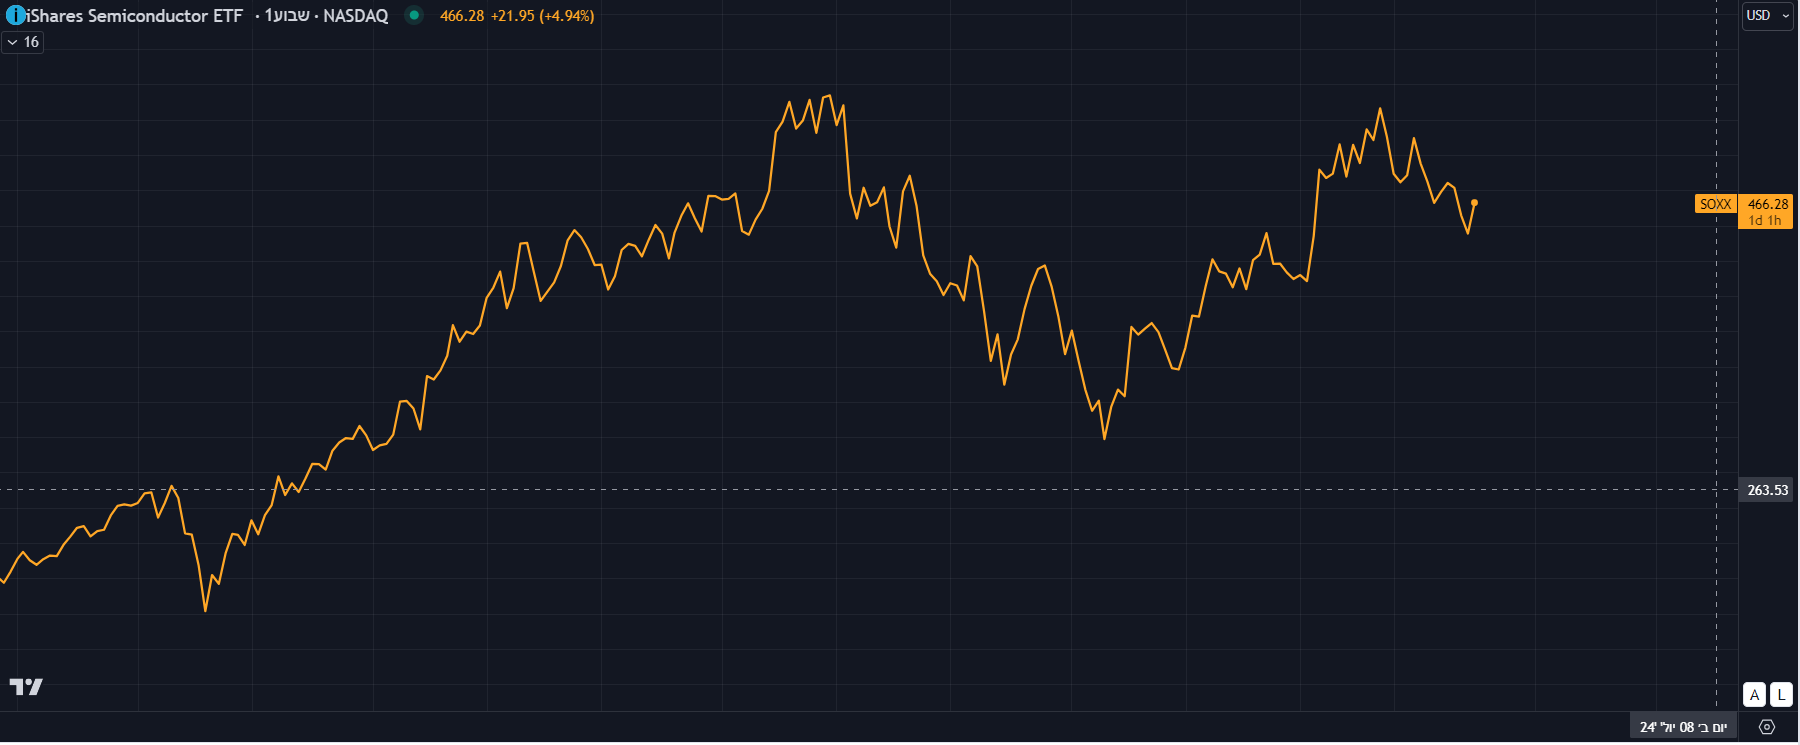This screenshot has height=745, width=1800.
Task: Click the green market status indicator dot
Action: tap(414, 15)
